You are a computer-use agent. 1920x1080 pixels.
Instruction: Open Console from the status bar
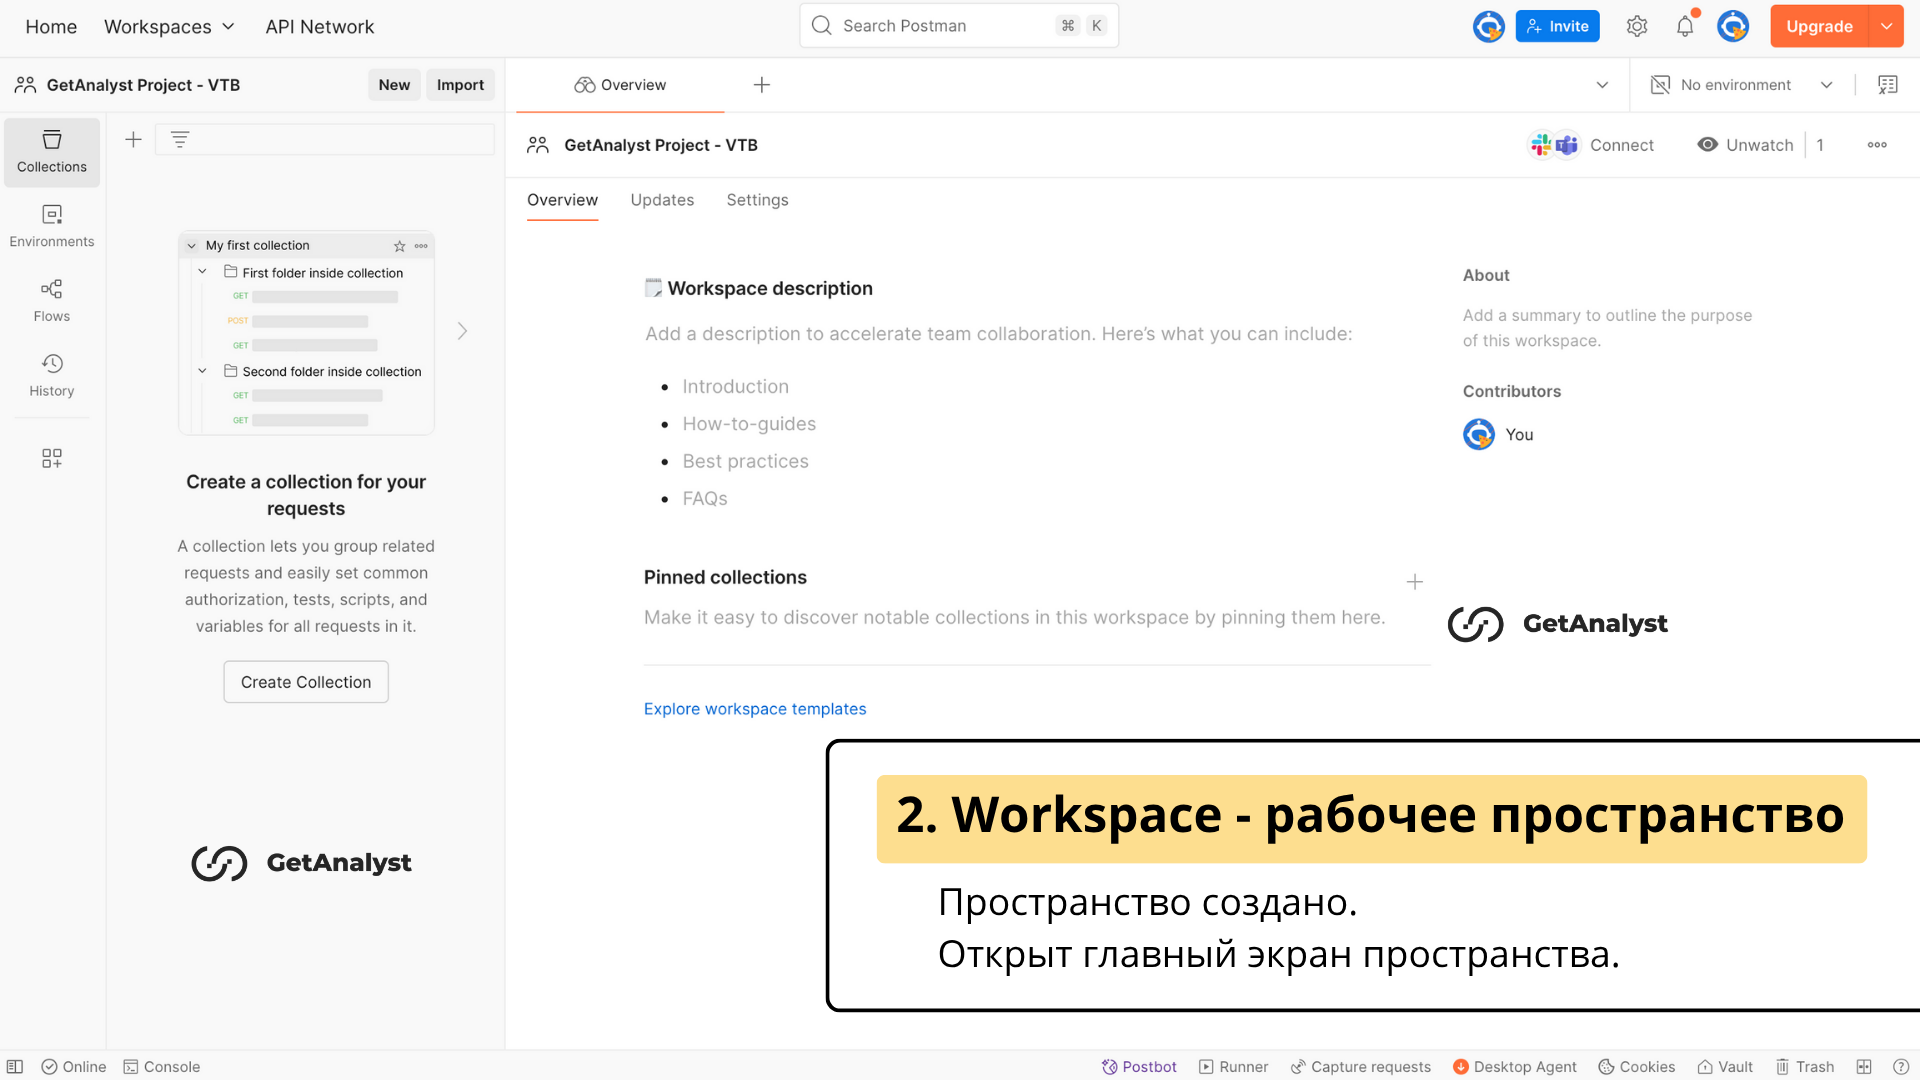161,1067
